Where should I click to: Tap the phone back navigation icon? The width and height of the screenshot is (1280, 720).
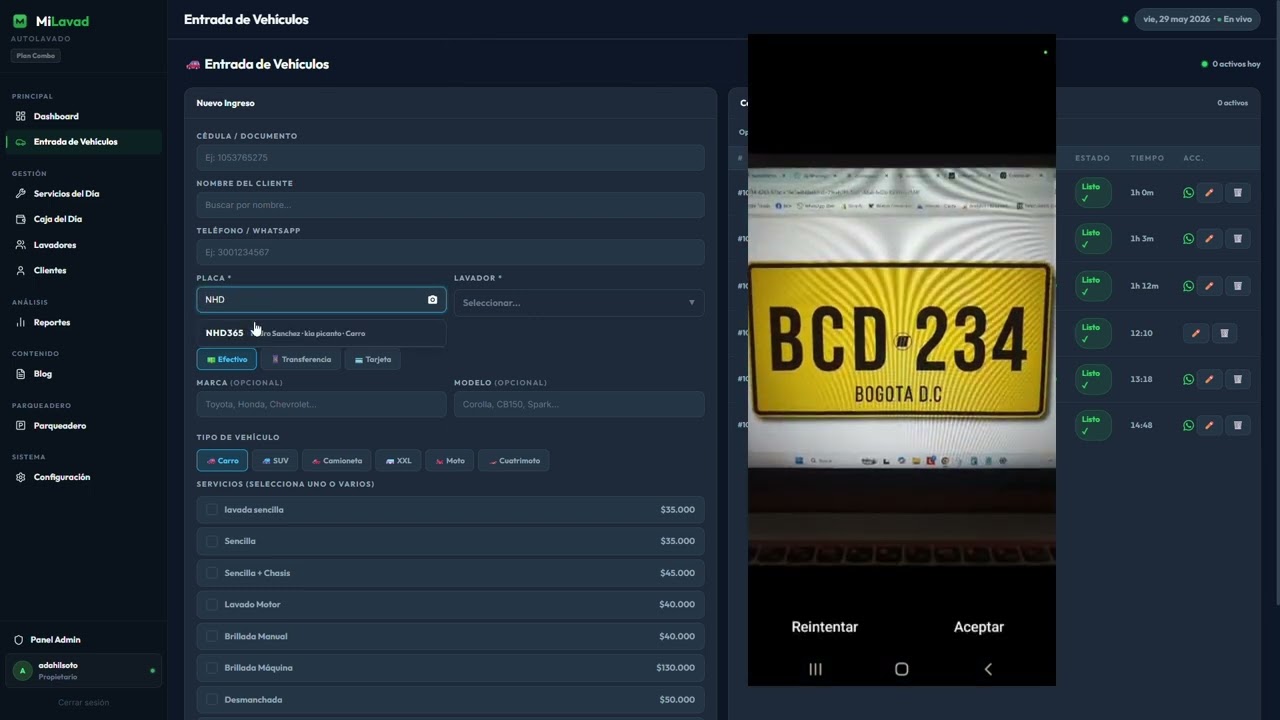pos(988,669)
